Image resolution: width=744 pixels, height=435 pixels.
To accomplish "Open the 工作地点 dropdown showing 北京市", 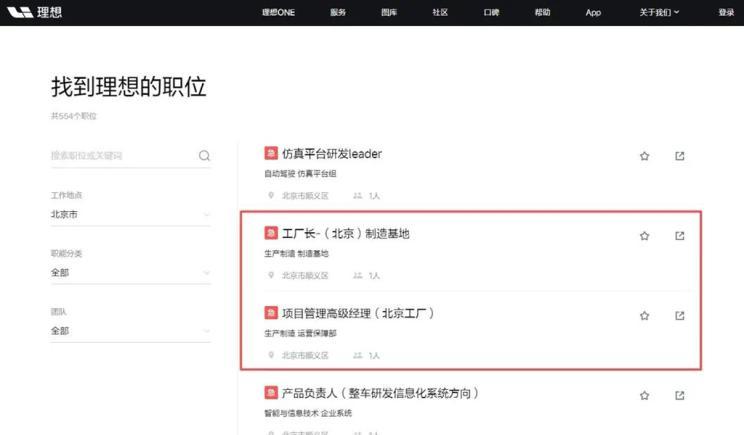I will pyautogui.click(x=130, y=214).
